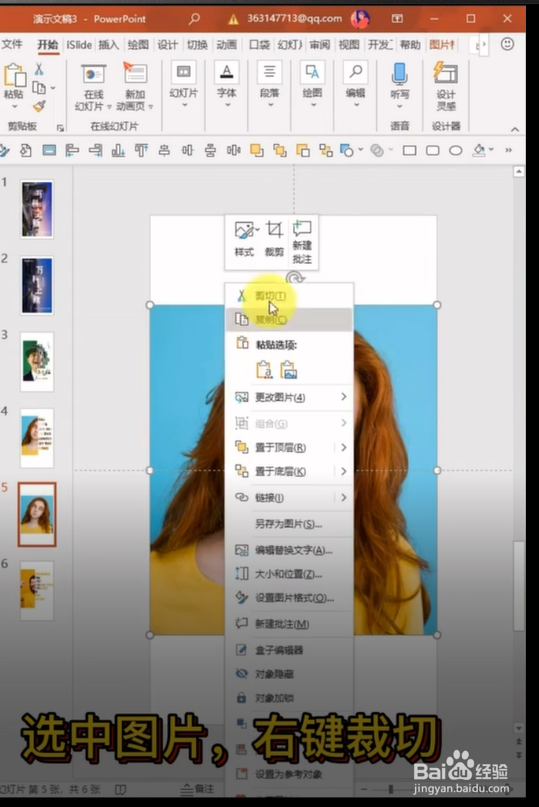This screenshot has width=539, height=807.
Task: Open Box Editor (盒子编辑器) menu item
Action: (290, 650)
